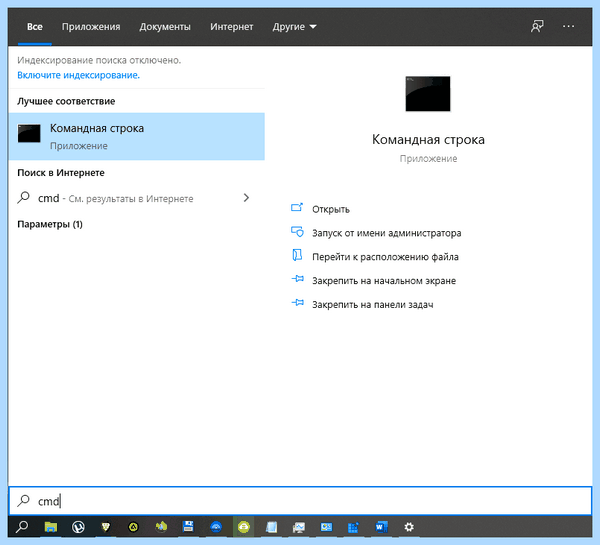
Task: Switch to the Приложения tab
Action: 91,27
